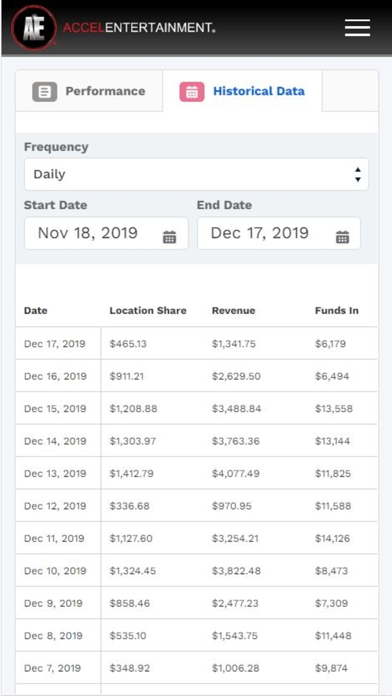Click the Revenue column header

point(234,311)
